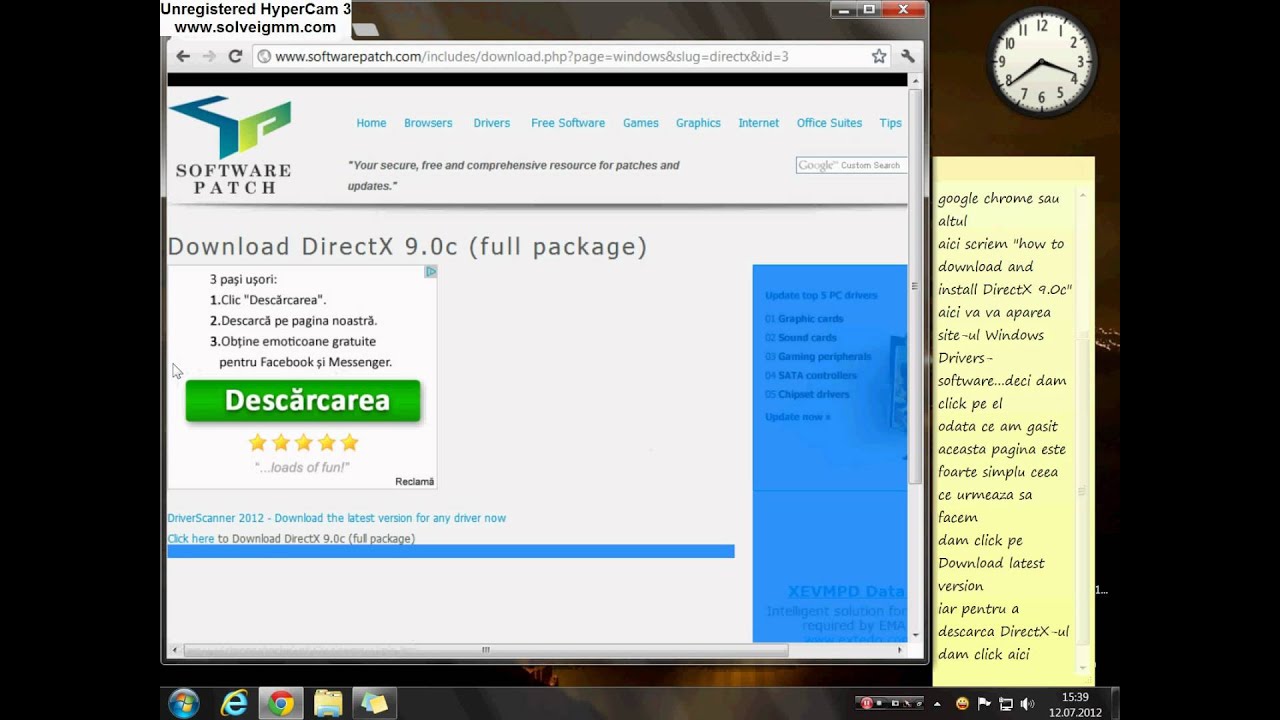Open Windows Explorer folder from the taskbar
1280x720 pixels.
[328, 704]
